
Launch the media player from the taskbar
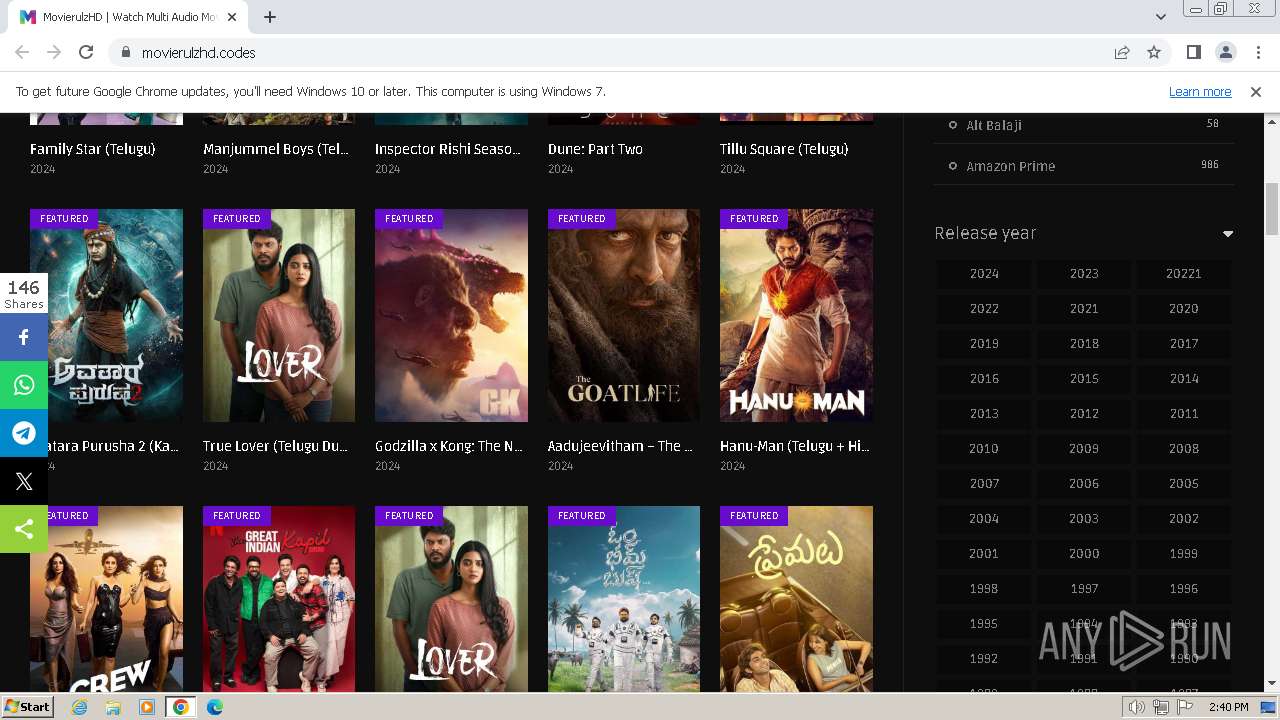147,707
